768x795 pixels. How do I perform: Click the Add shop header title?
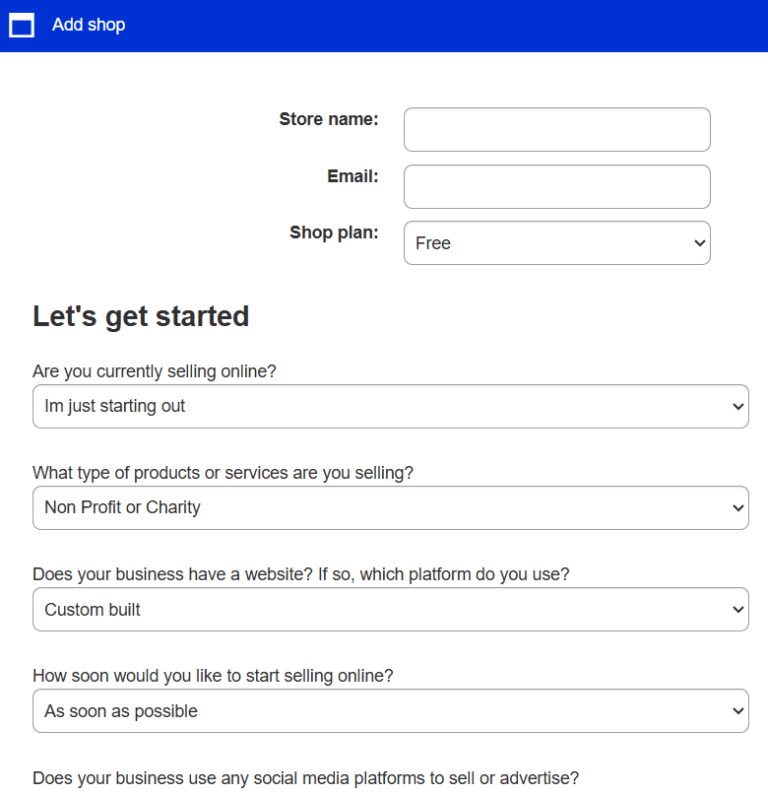tap(88, 25)
